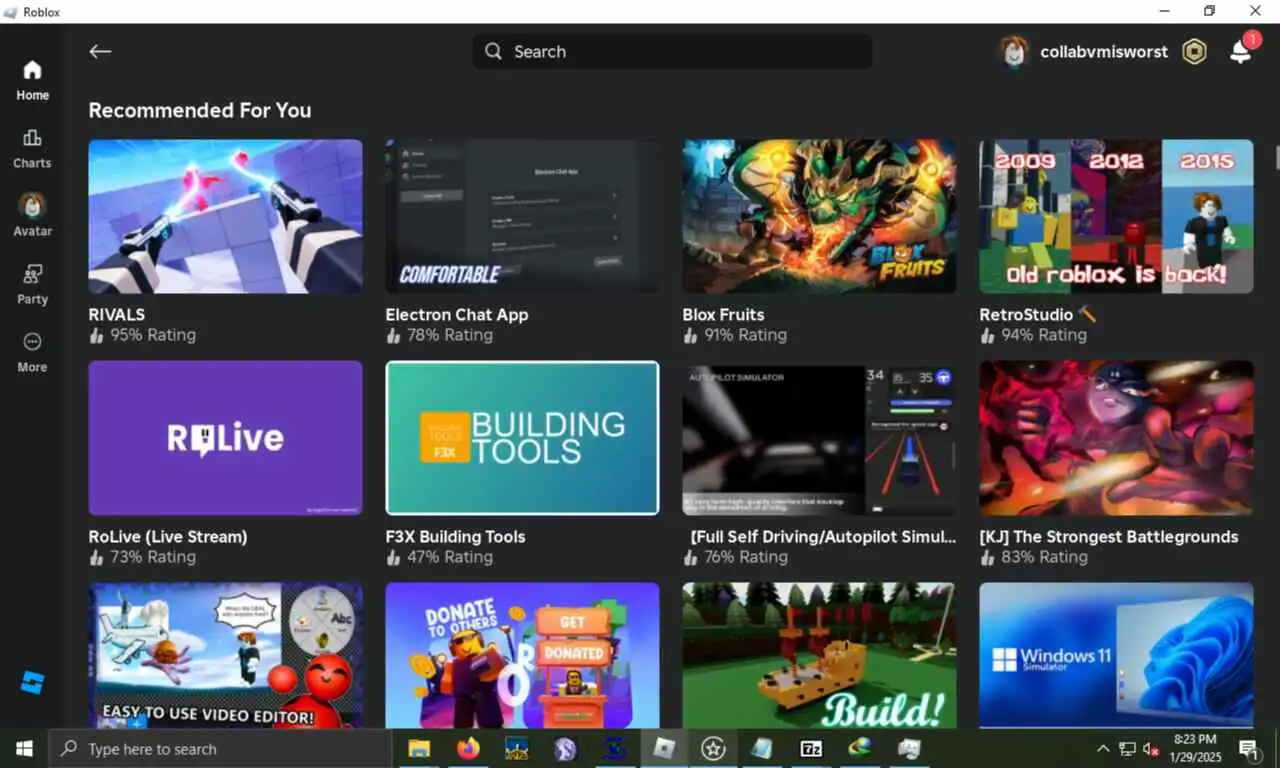1280x768 pixels.
Task: Click the Electron Chat App title
Action: pos(457,315)
